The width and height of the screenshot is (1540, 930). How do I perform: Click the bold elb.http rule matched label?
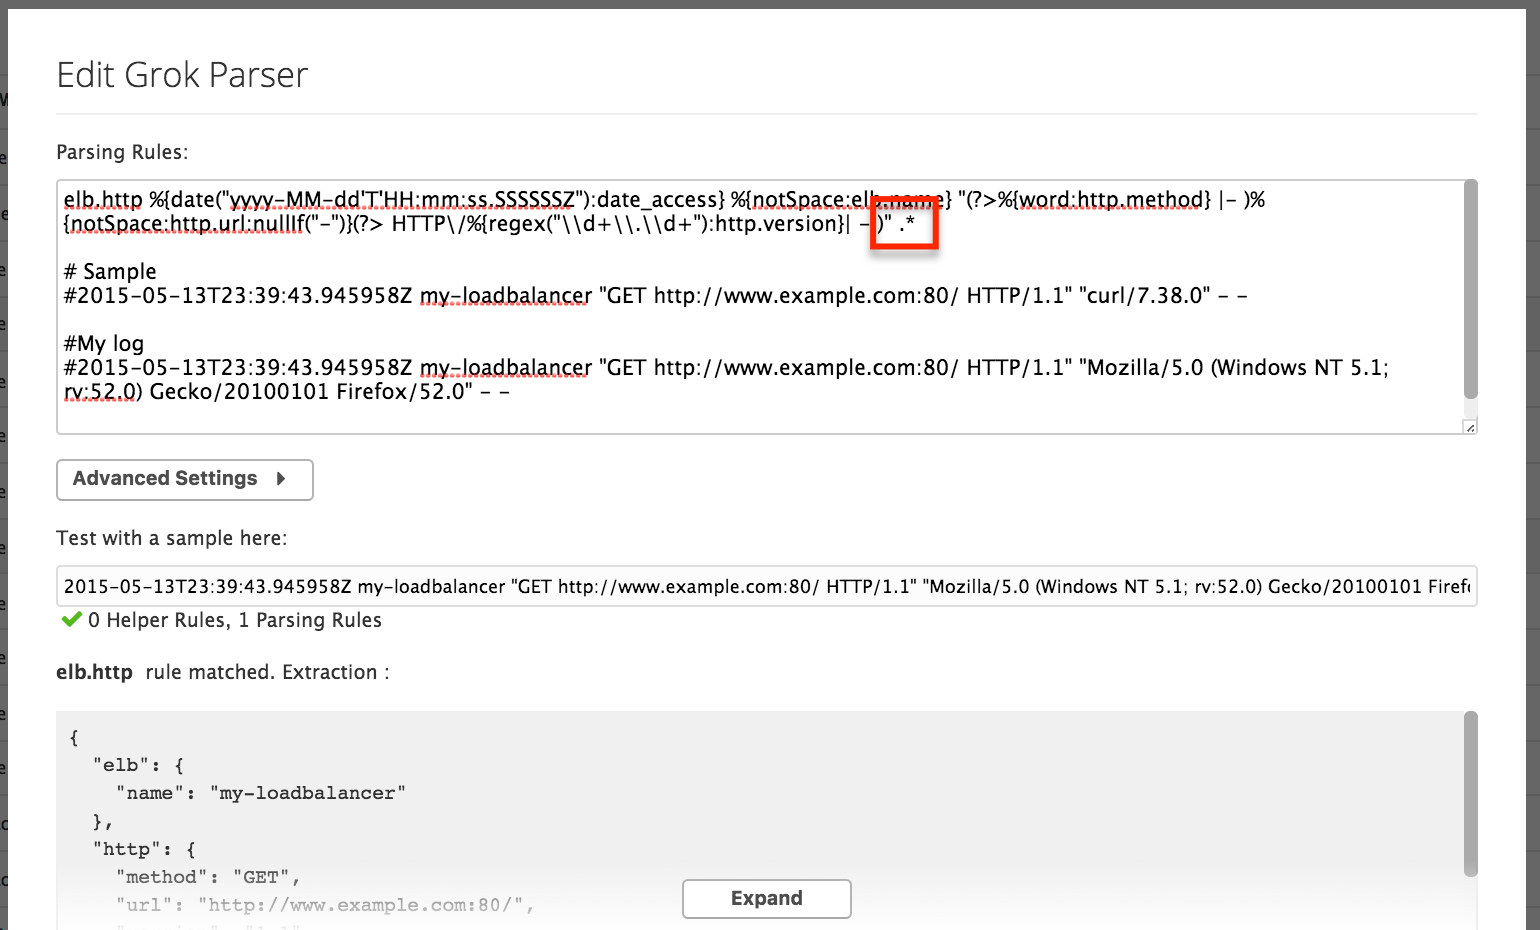click(94, 672)
